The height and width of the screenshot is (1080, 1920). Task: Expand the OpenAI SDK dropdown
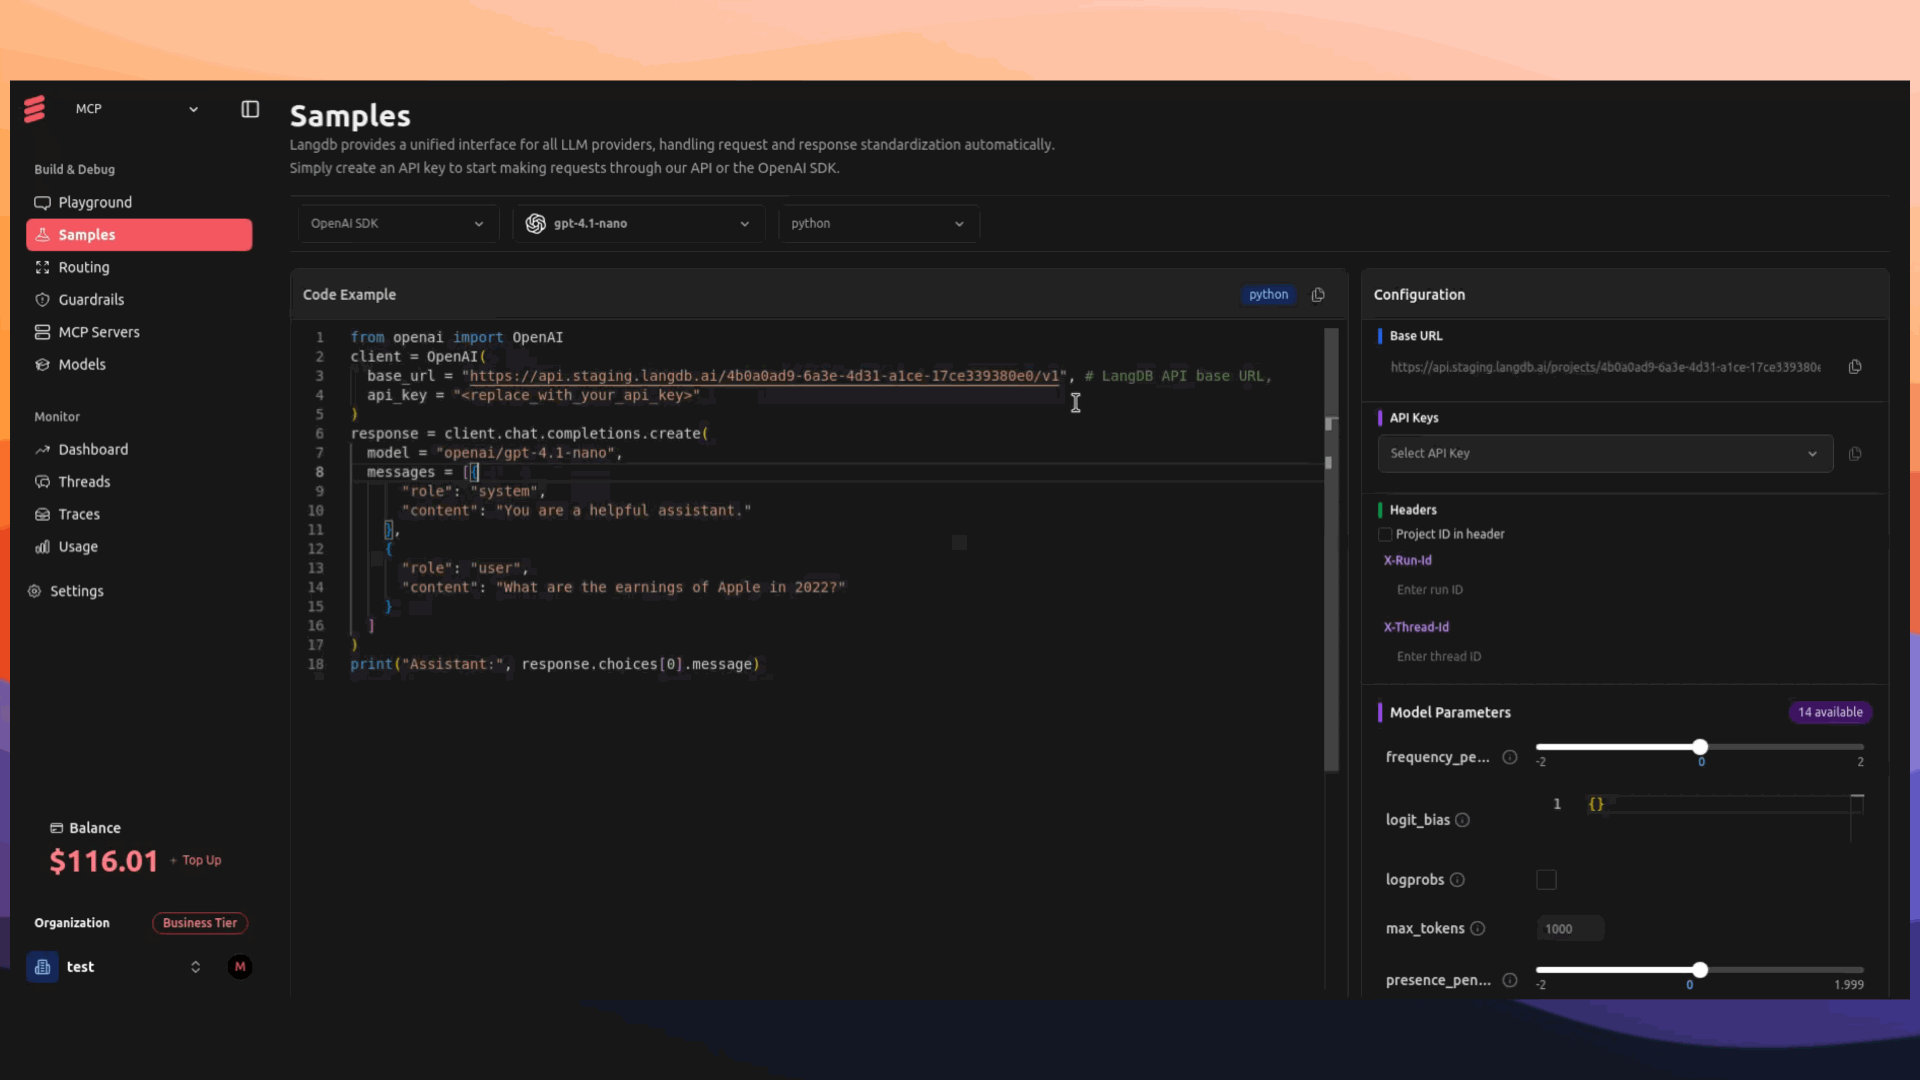tap(398, 224)
